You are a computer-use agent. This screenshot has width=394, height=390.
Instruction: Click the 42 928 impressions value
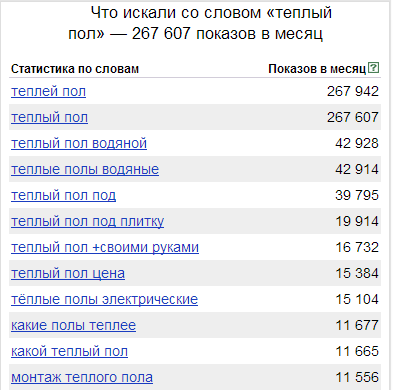(x=357, y=143)
